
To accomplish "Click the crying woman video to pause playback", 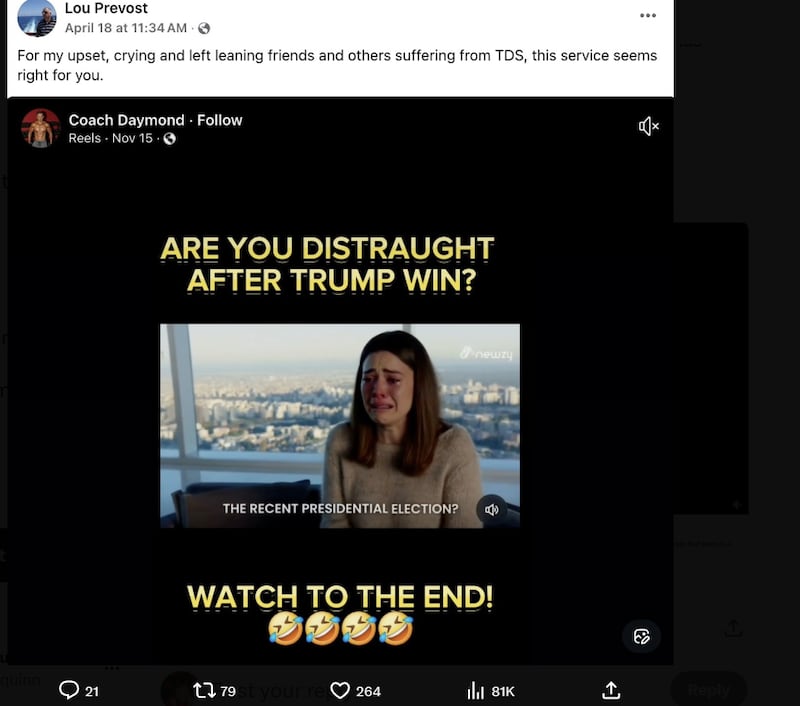I will tap(338, 425).
